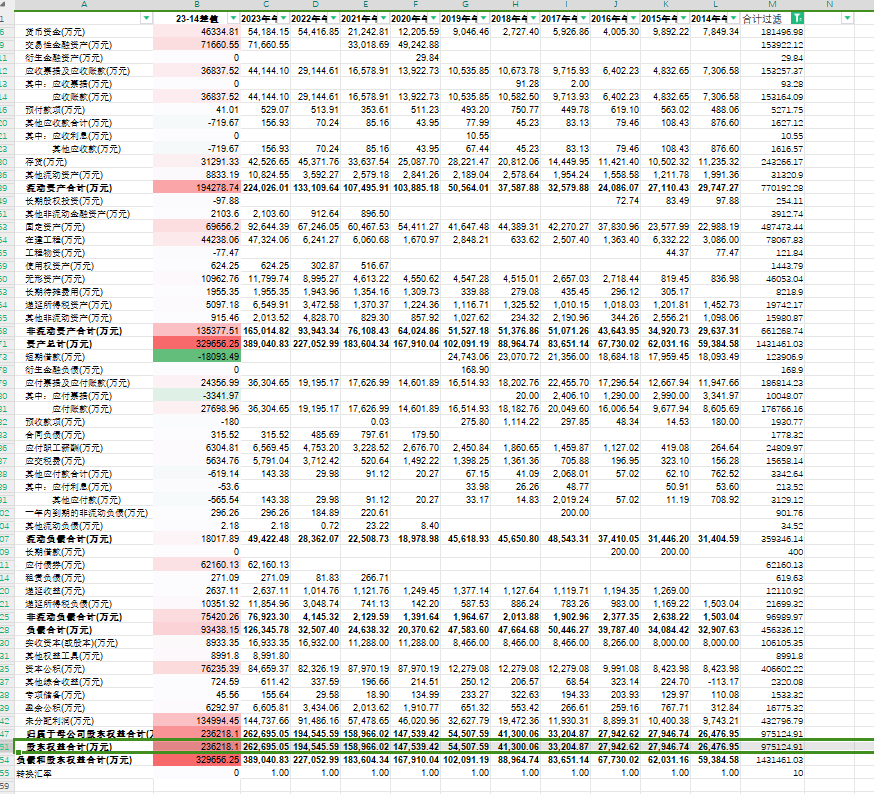The width and height of the screenshot is (874, 794).
Task: Select the 存货(万元) label cell
Action: 84,162
